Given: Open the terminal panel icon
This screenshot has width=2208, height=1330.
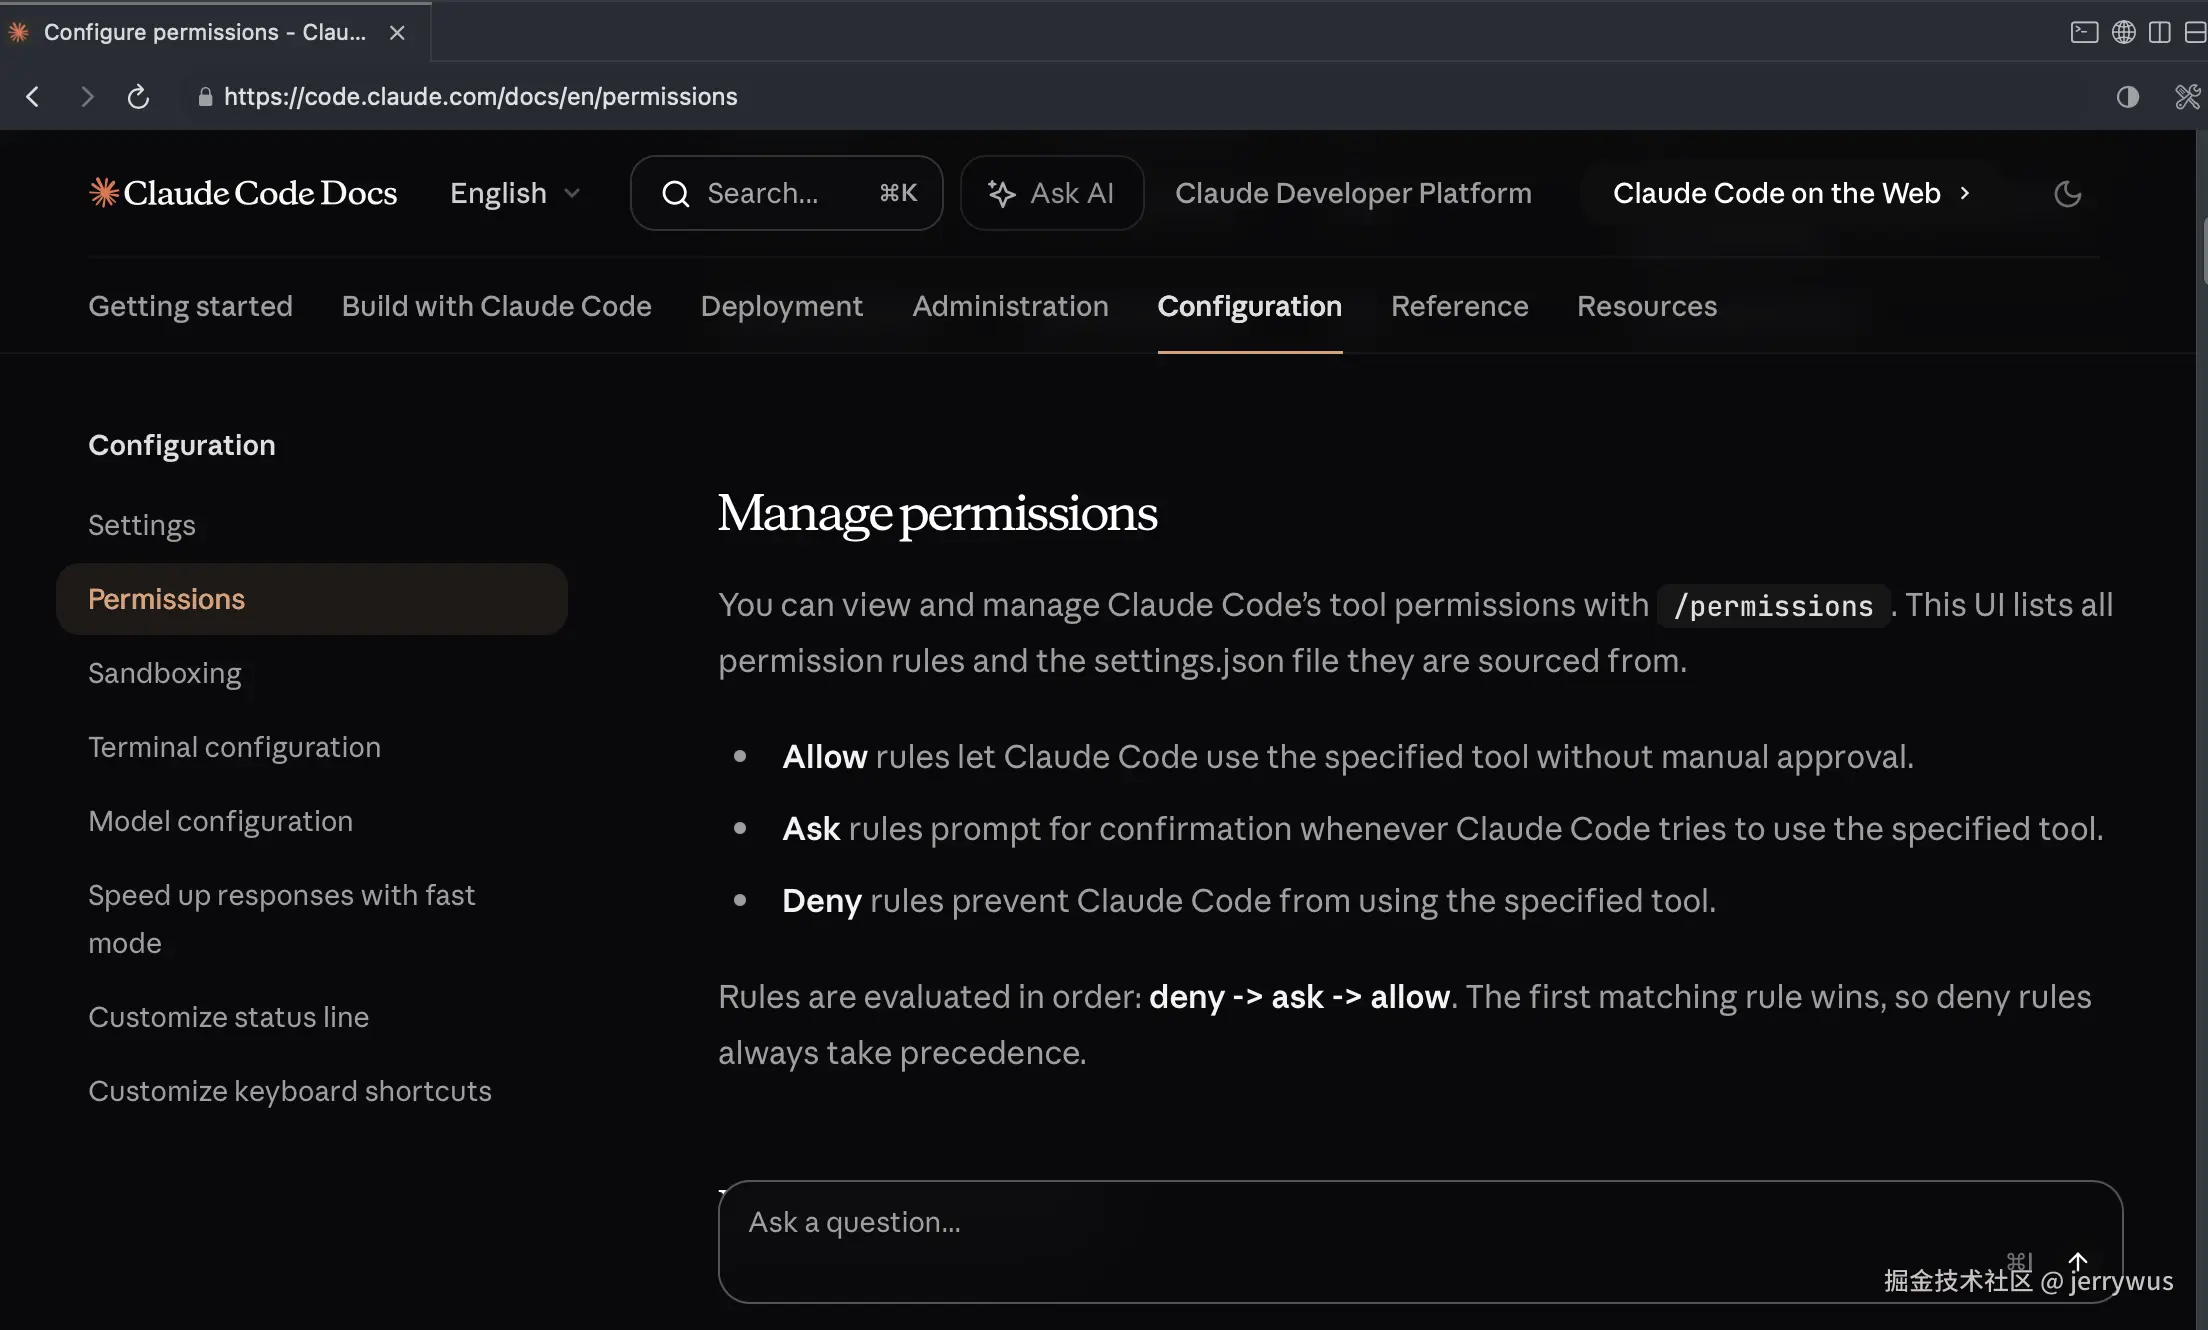Looking at the screenshot, I should click(2084, 32).
